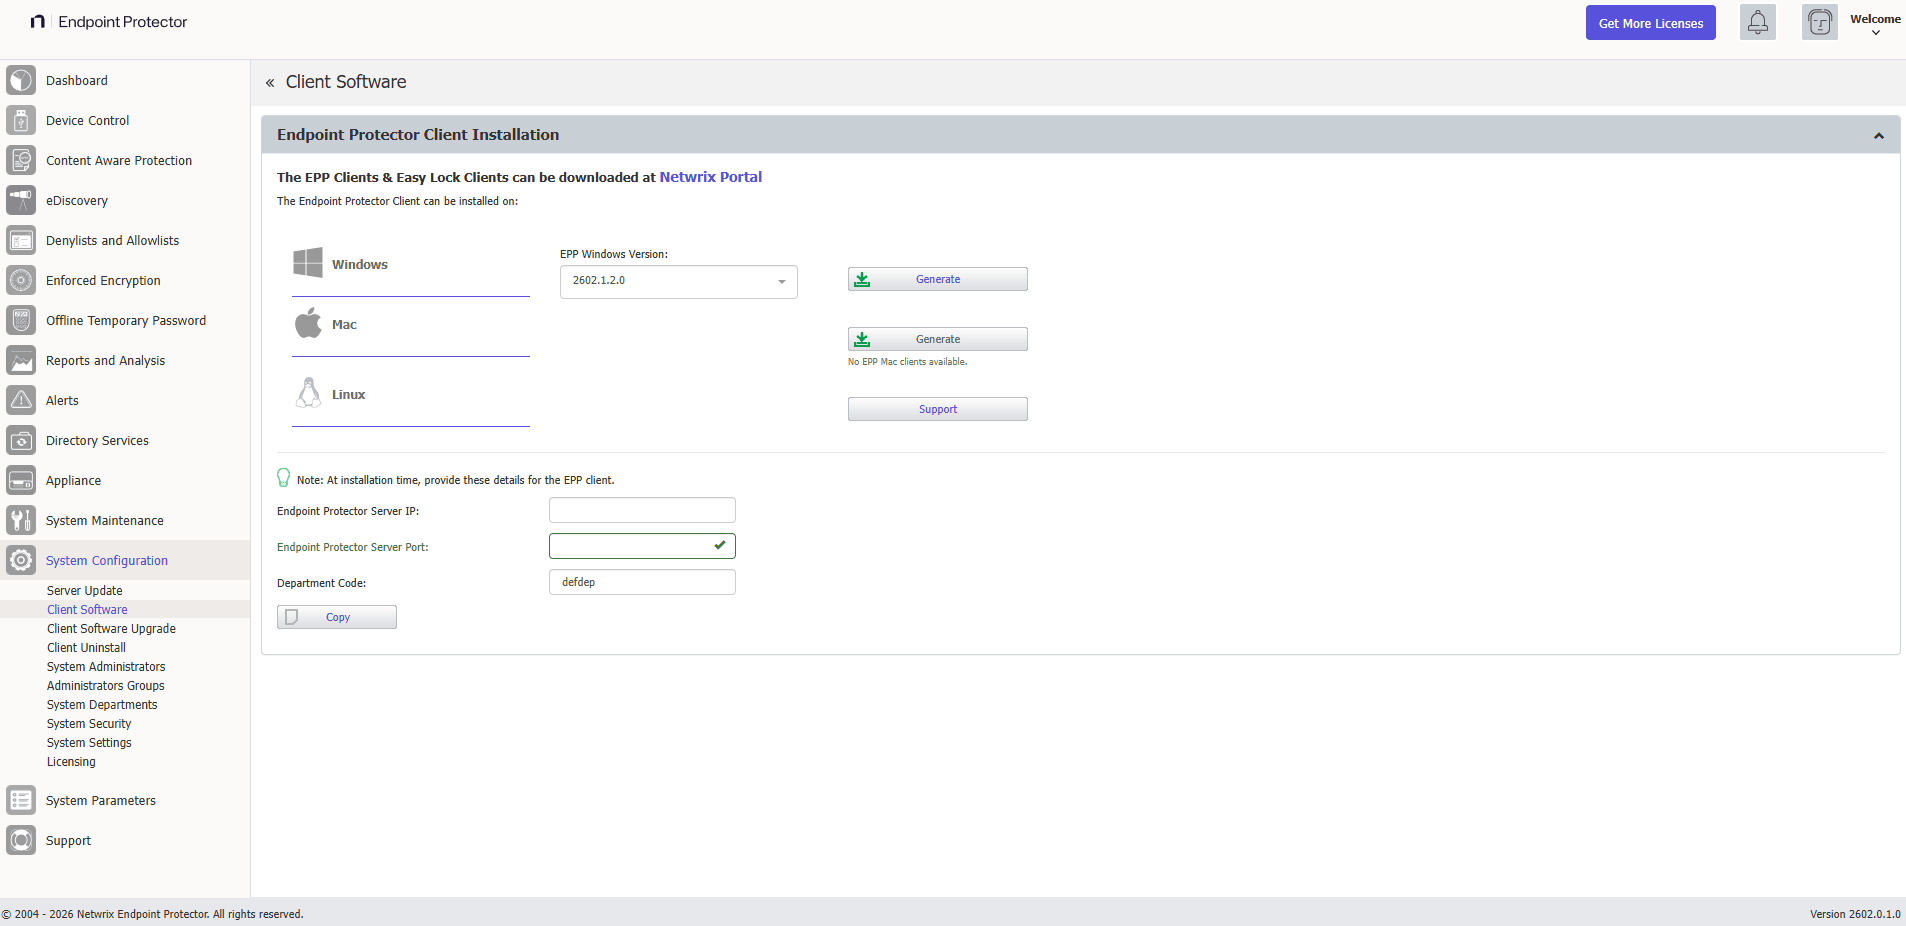1906x926 pixels.
Task: Click the Device Control USB icon
Action: pyautogui.click(x=21, y=120)
